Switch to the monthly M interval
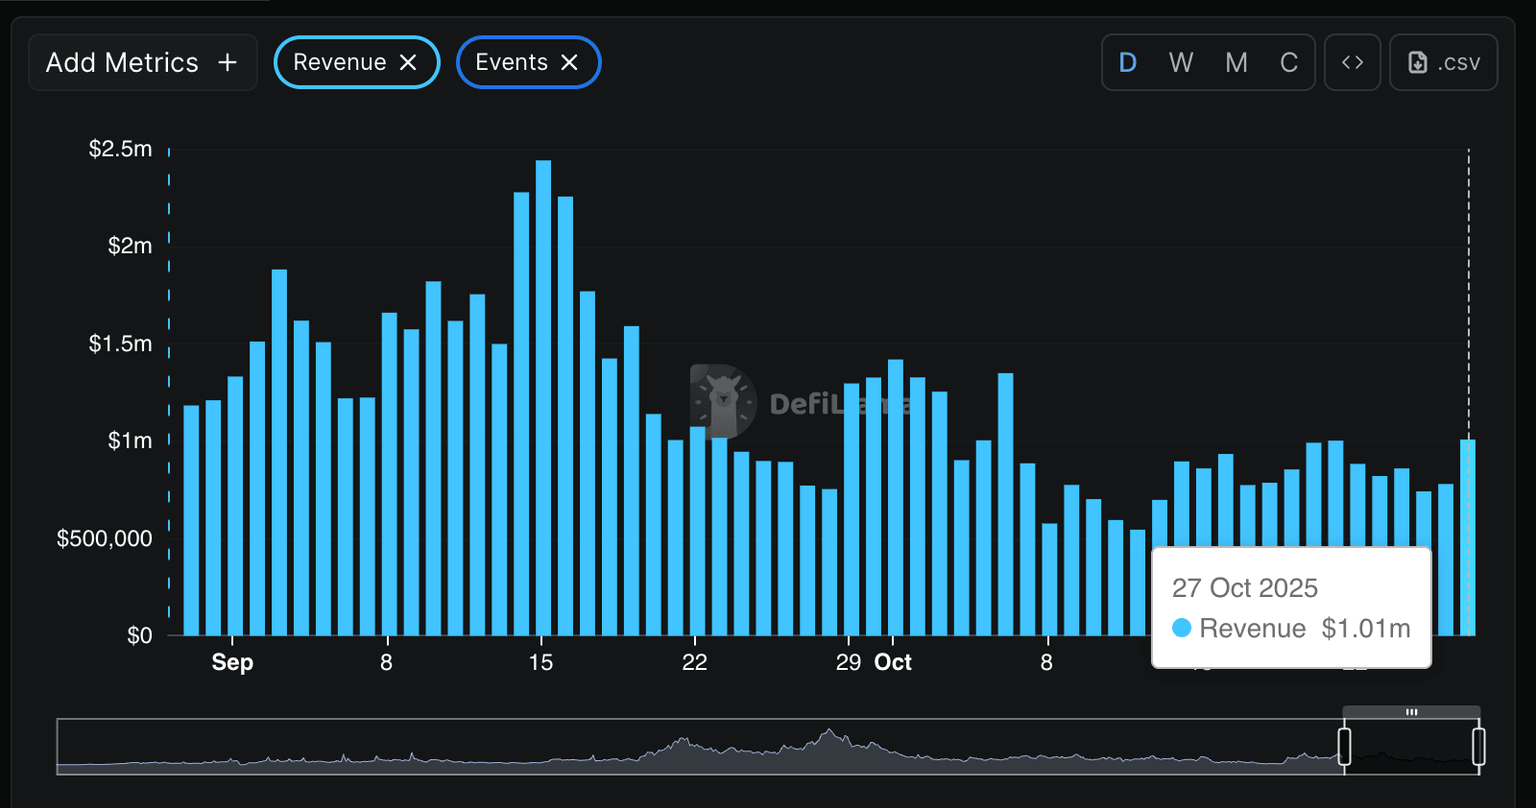The width and height of the screenshot is (1536, 808). 1236,63
